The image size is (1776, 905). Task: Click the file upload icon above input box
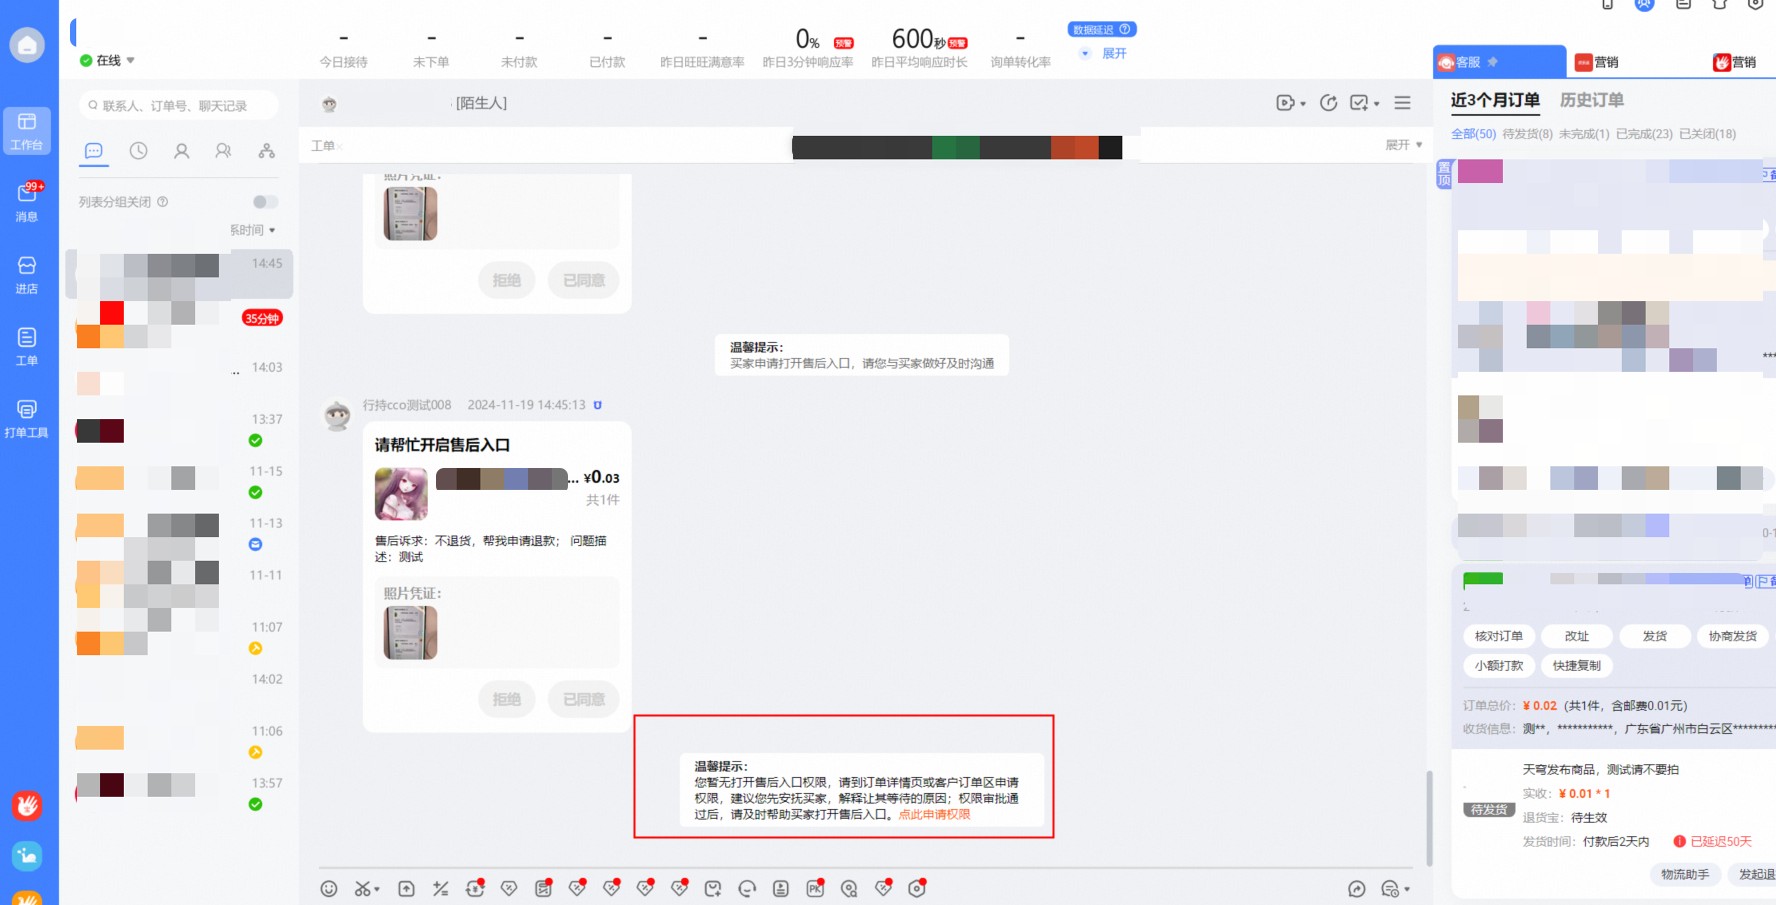point(406,888)
